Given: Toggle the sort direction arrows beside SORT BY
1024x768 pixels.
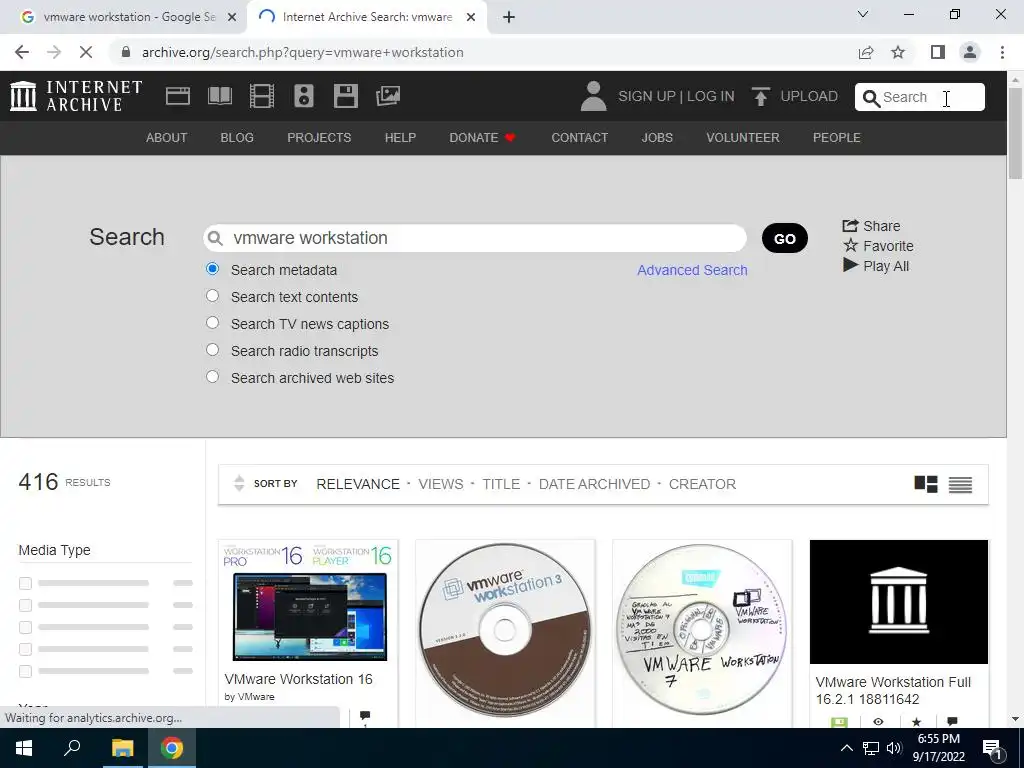Looking at the screenshot, I should (239, 483).
